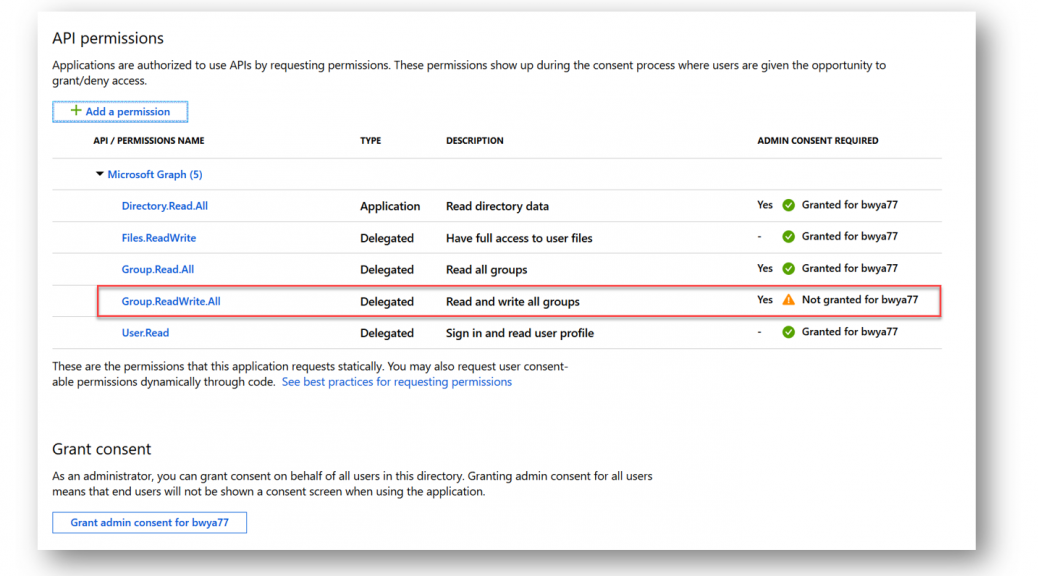
Task: Click the Yes consent value for Group.Read.All
Action: pyautogui.click(x=765, y=268)
